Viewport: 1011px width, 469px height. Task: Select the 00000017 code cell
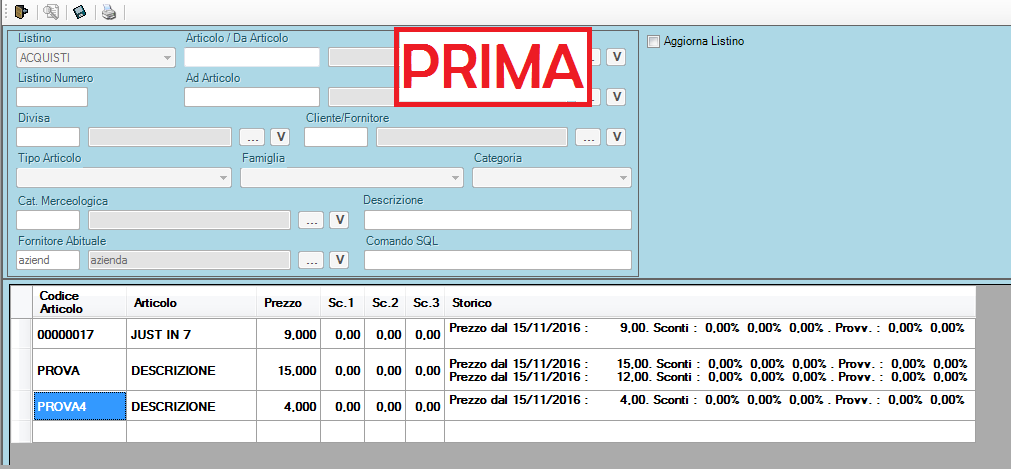(x=79, y=334)
